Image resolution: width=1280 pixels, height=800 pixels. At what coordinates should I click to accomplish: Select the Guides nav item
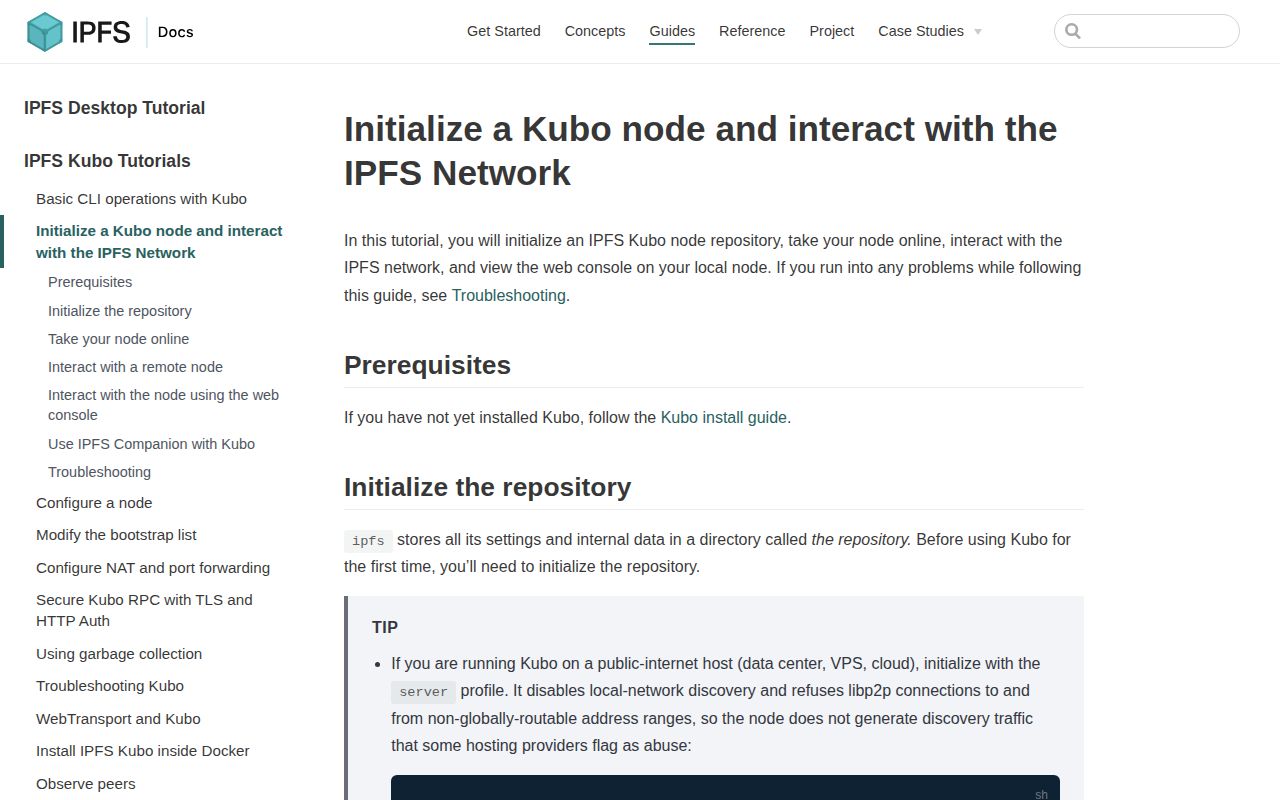(672, 31)
